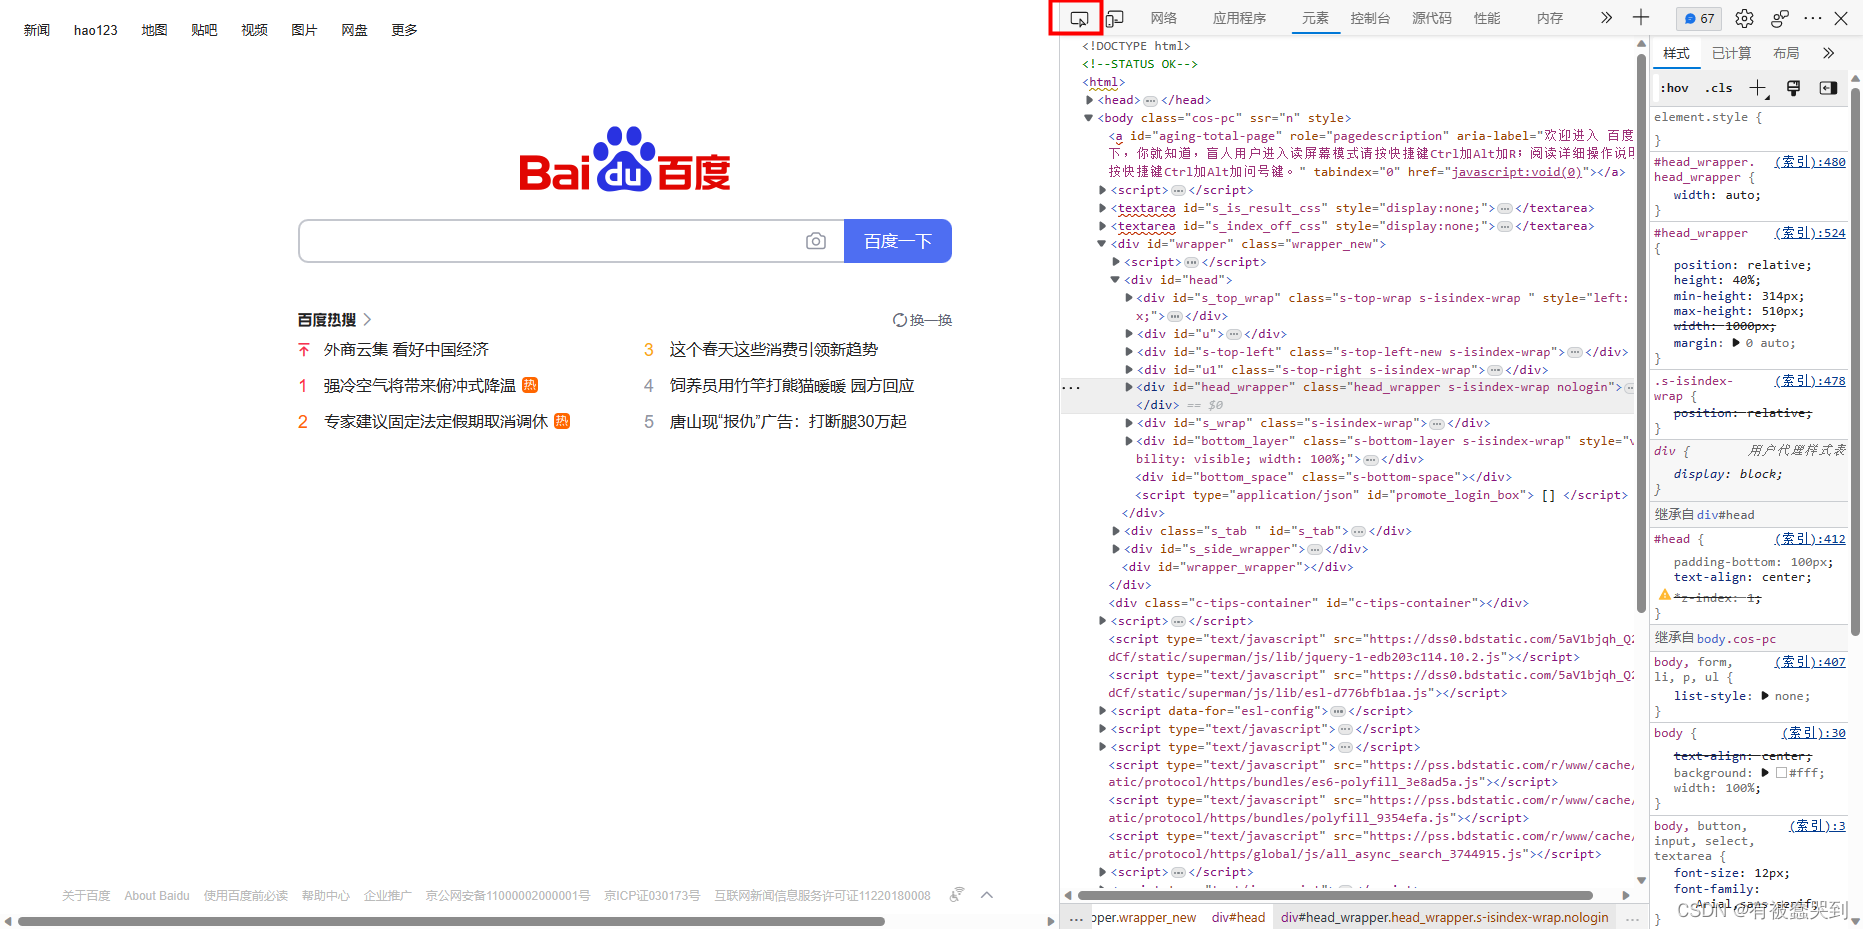Click the footer assistive icon
Image resolution: width=1863 pixels, height=929 pixels.
point(957,894)
